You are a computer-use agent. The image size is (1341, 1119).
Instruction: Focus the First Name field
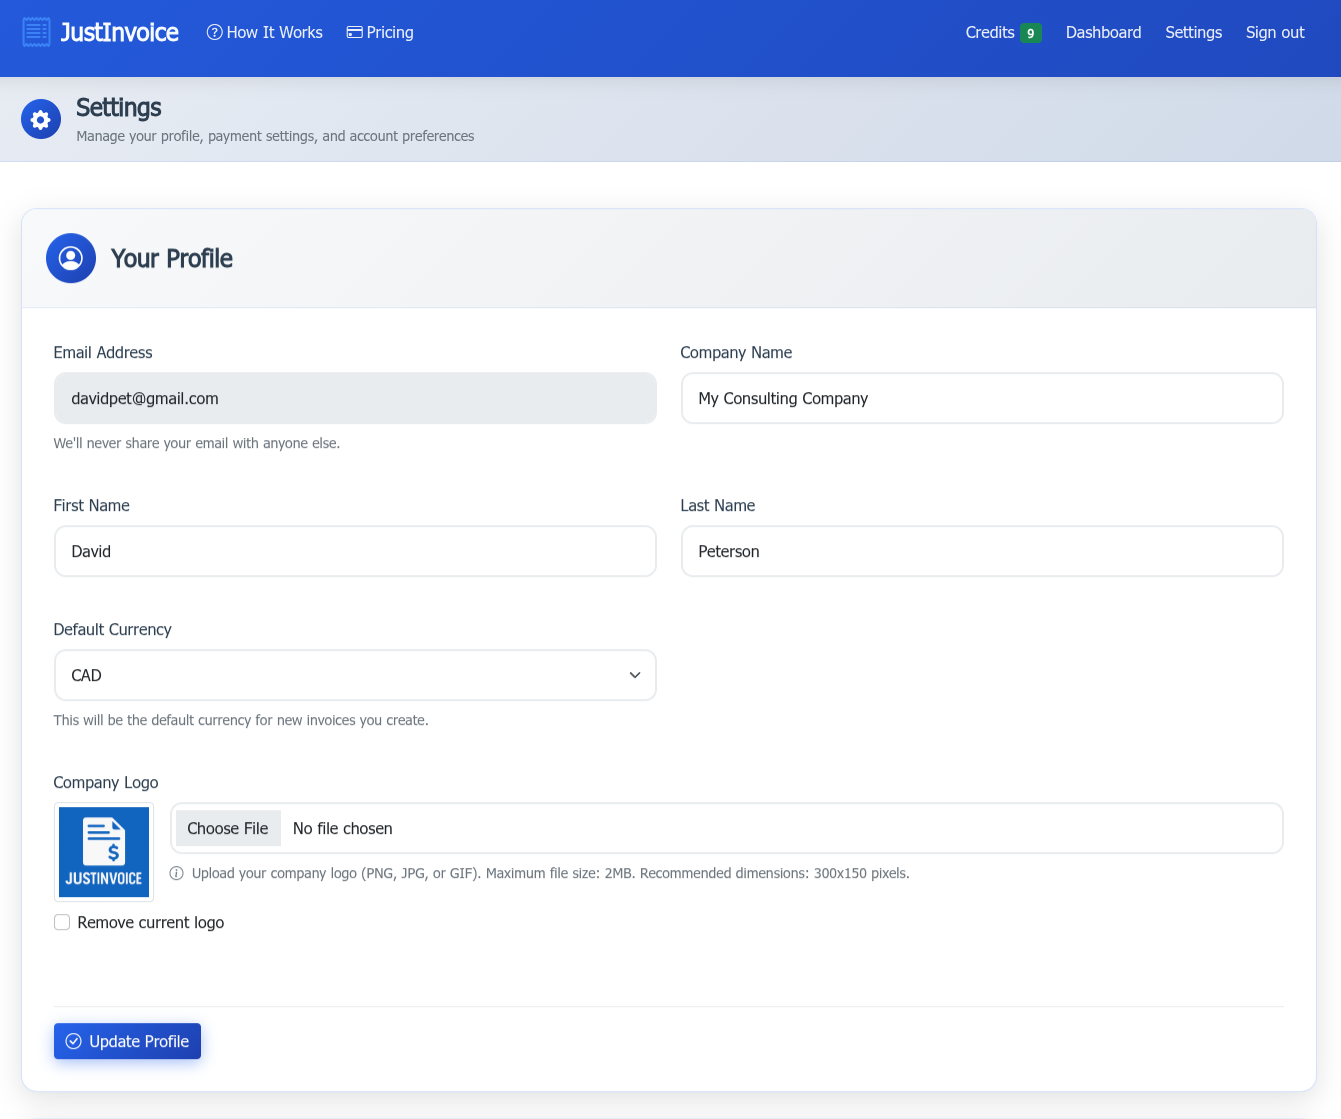pyautogui.click(x=355, y=551)
